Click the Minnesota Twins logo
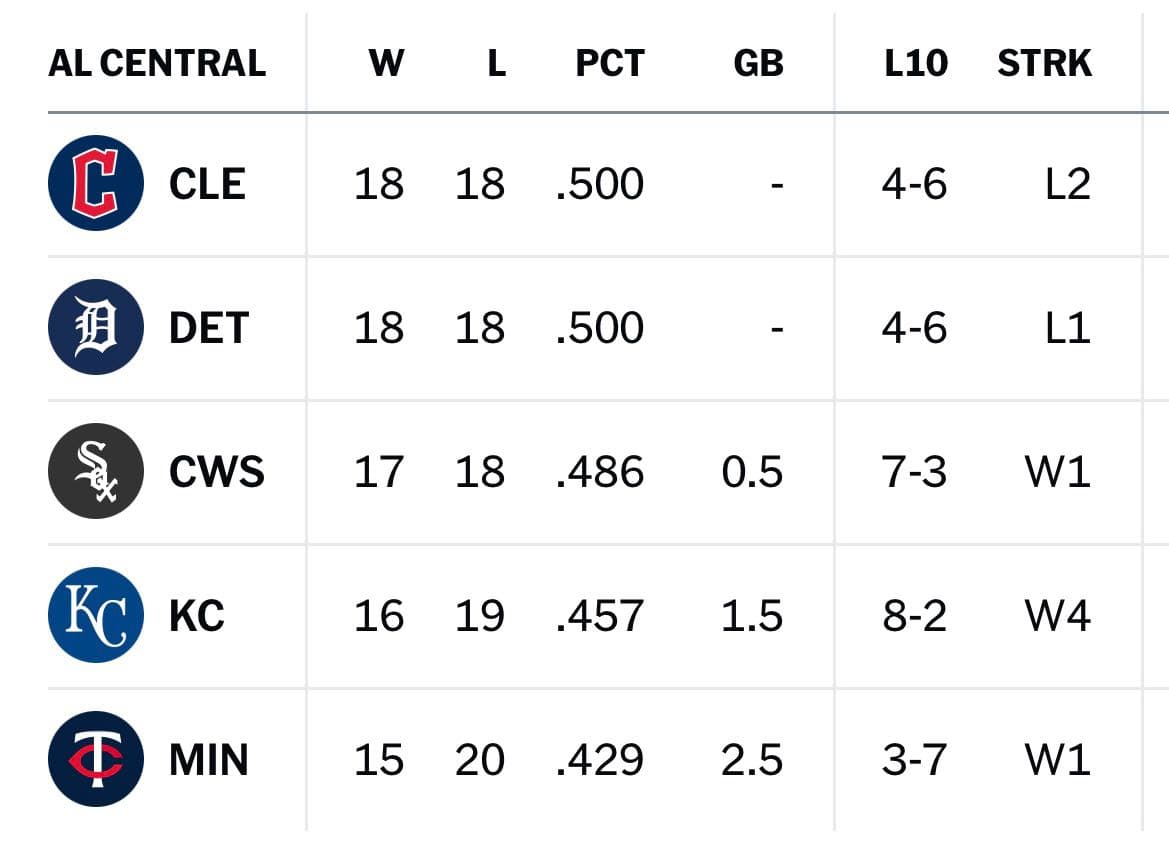Viewport: 1169px width, 849px height. click(96, 759)
